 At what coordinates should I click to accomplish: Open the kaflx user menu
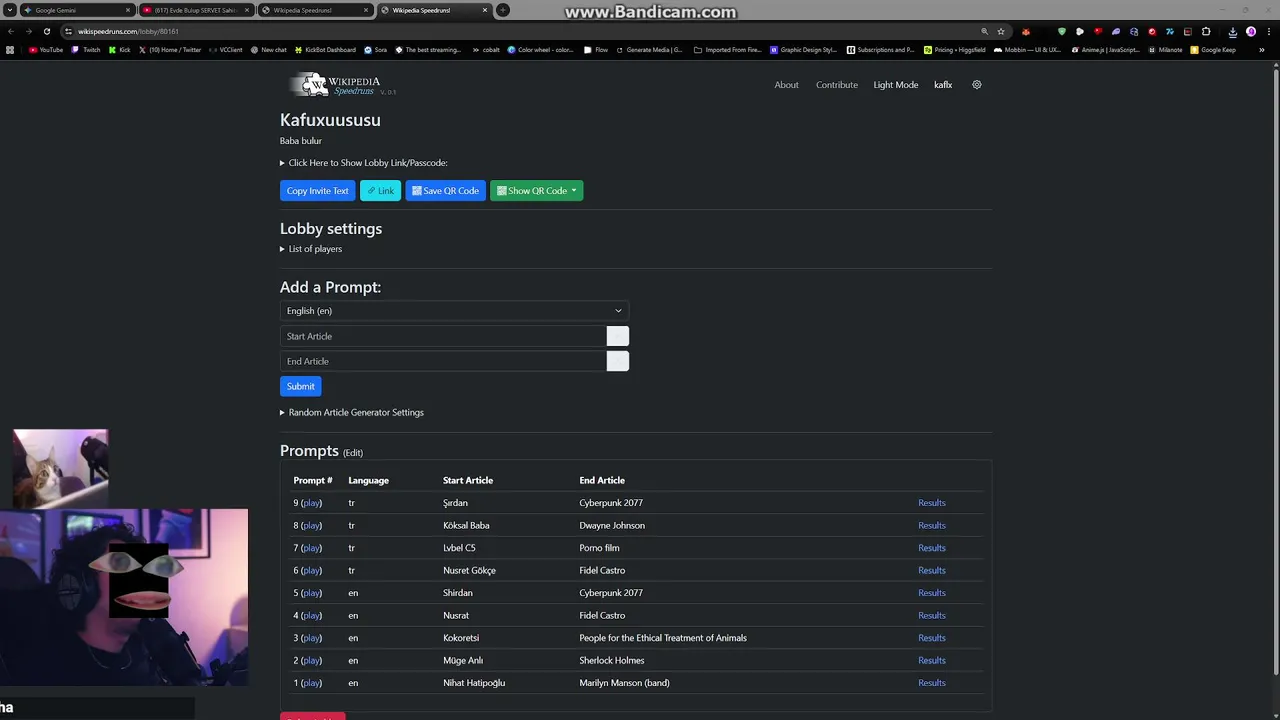coord(943,85)
